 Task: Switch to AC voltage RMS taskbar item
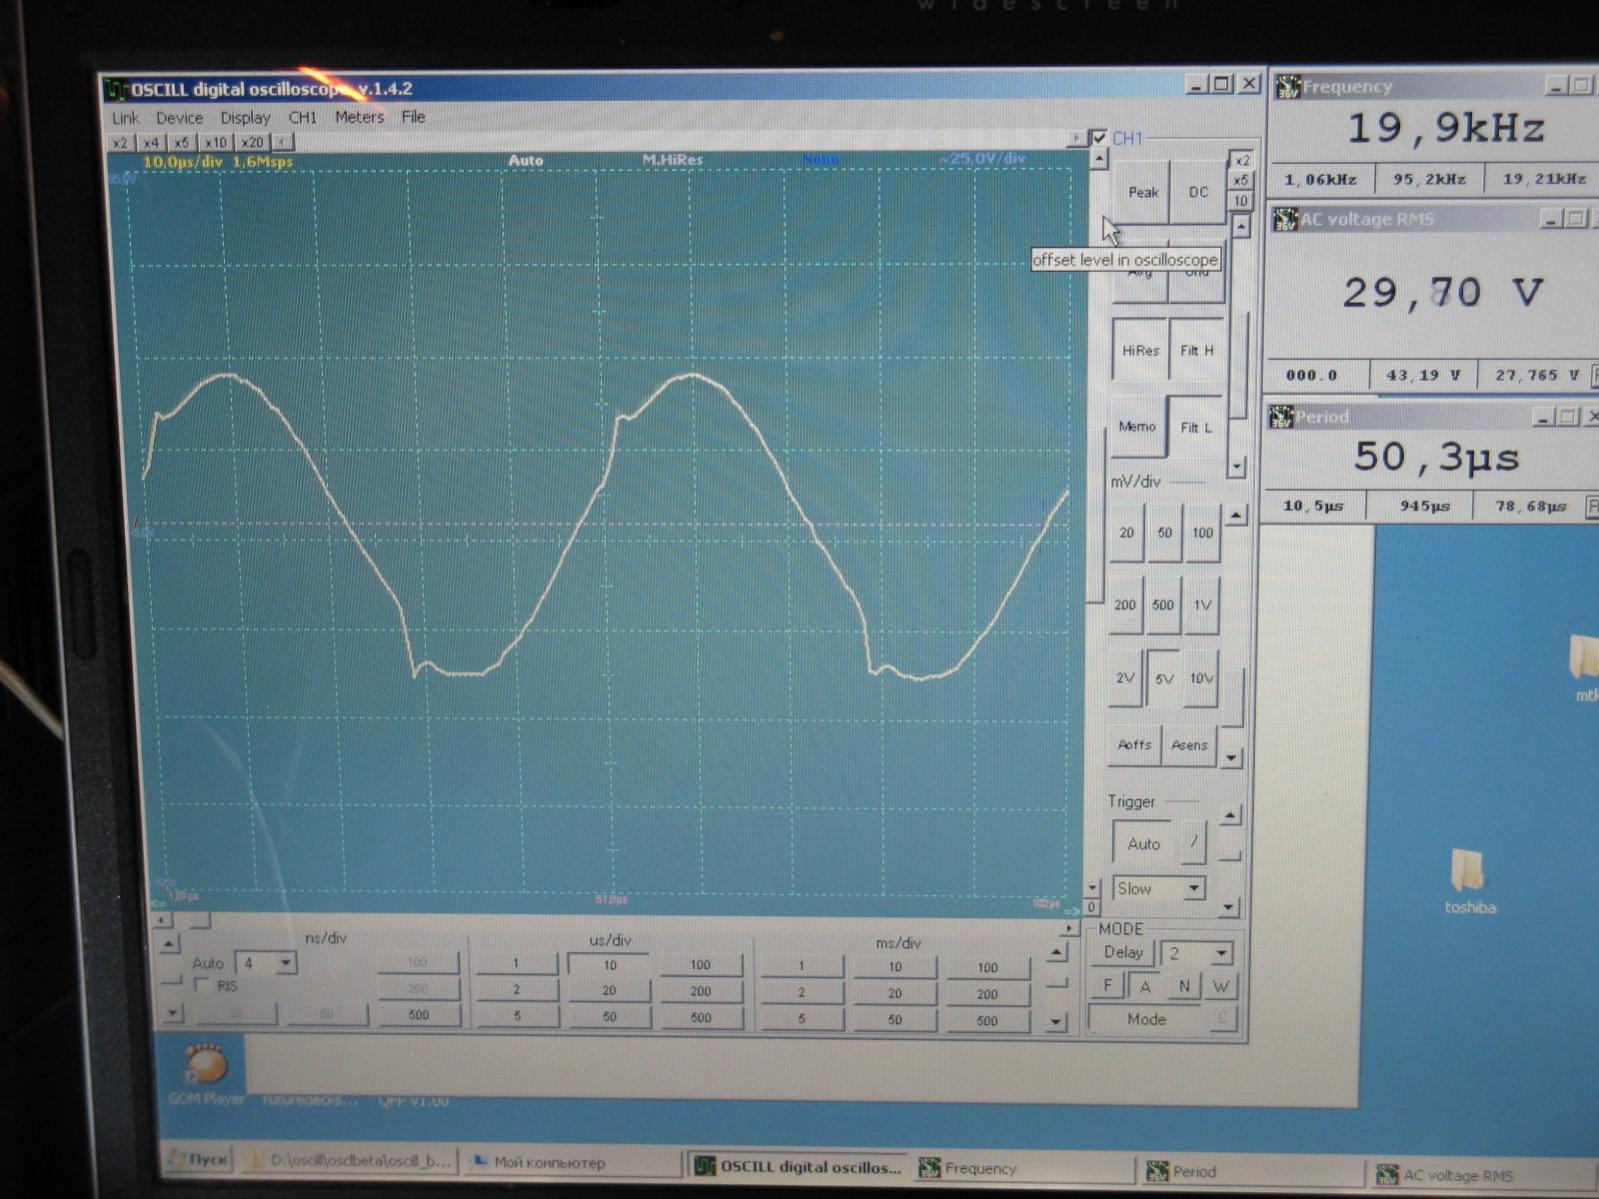pyautogui.click(x=1485, y=1175)
